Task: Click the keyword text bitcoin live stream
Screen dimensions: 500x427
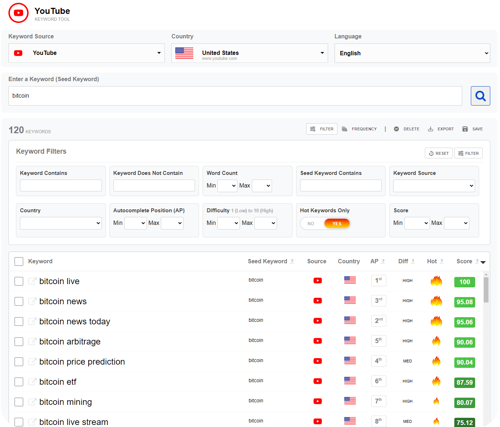Action: pyautogui.click(x=74, y=422)
